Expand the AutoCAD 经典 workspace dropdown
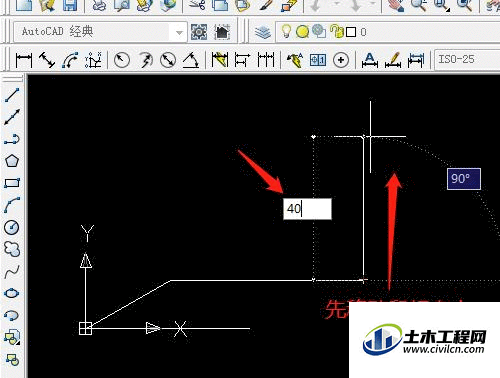The height and width of the screenshot is (378, 500). [x=179, y=33]
